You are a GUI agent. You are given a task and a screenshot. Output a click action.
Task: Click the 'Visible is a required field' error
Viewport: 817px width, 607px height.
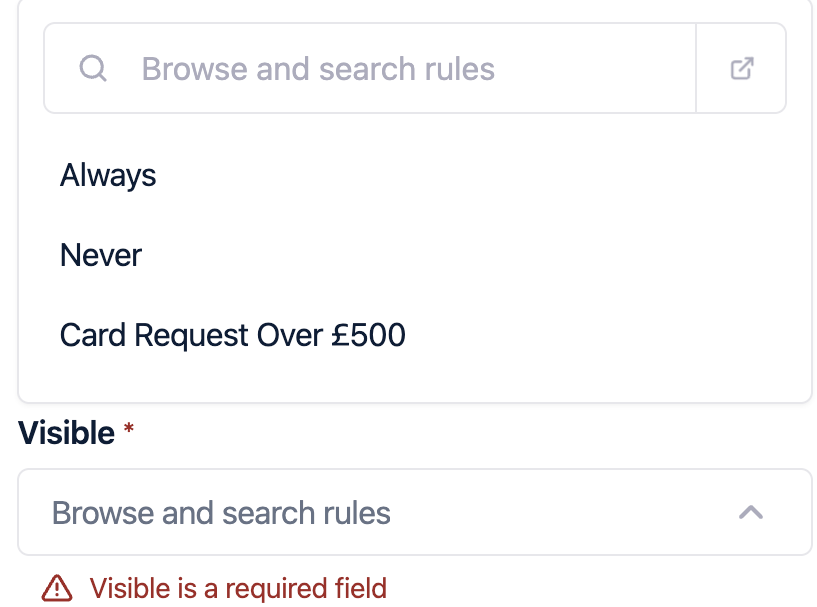coord(238,588)
